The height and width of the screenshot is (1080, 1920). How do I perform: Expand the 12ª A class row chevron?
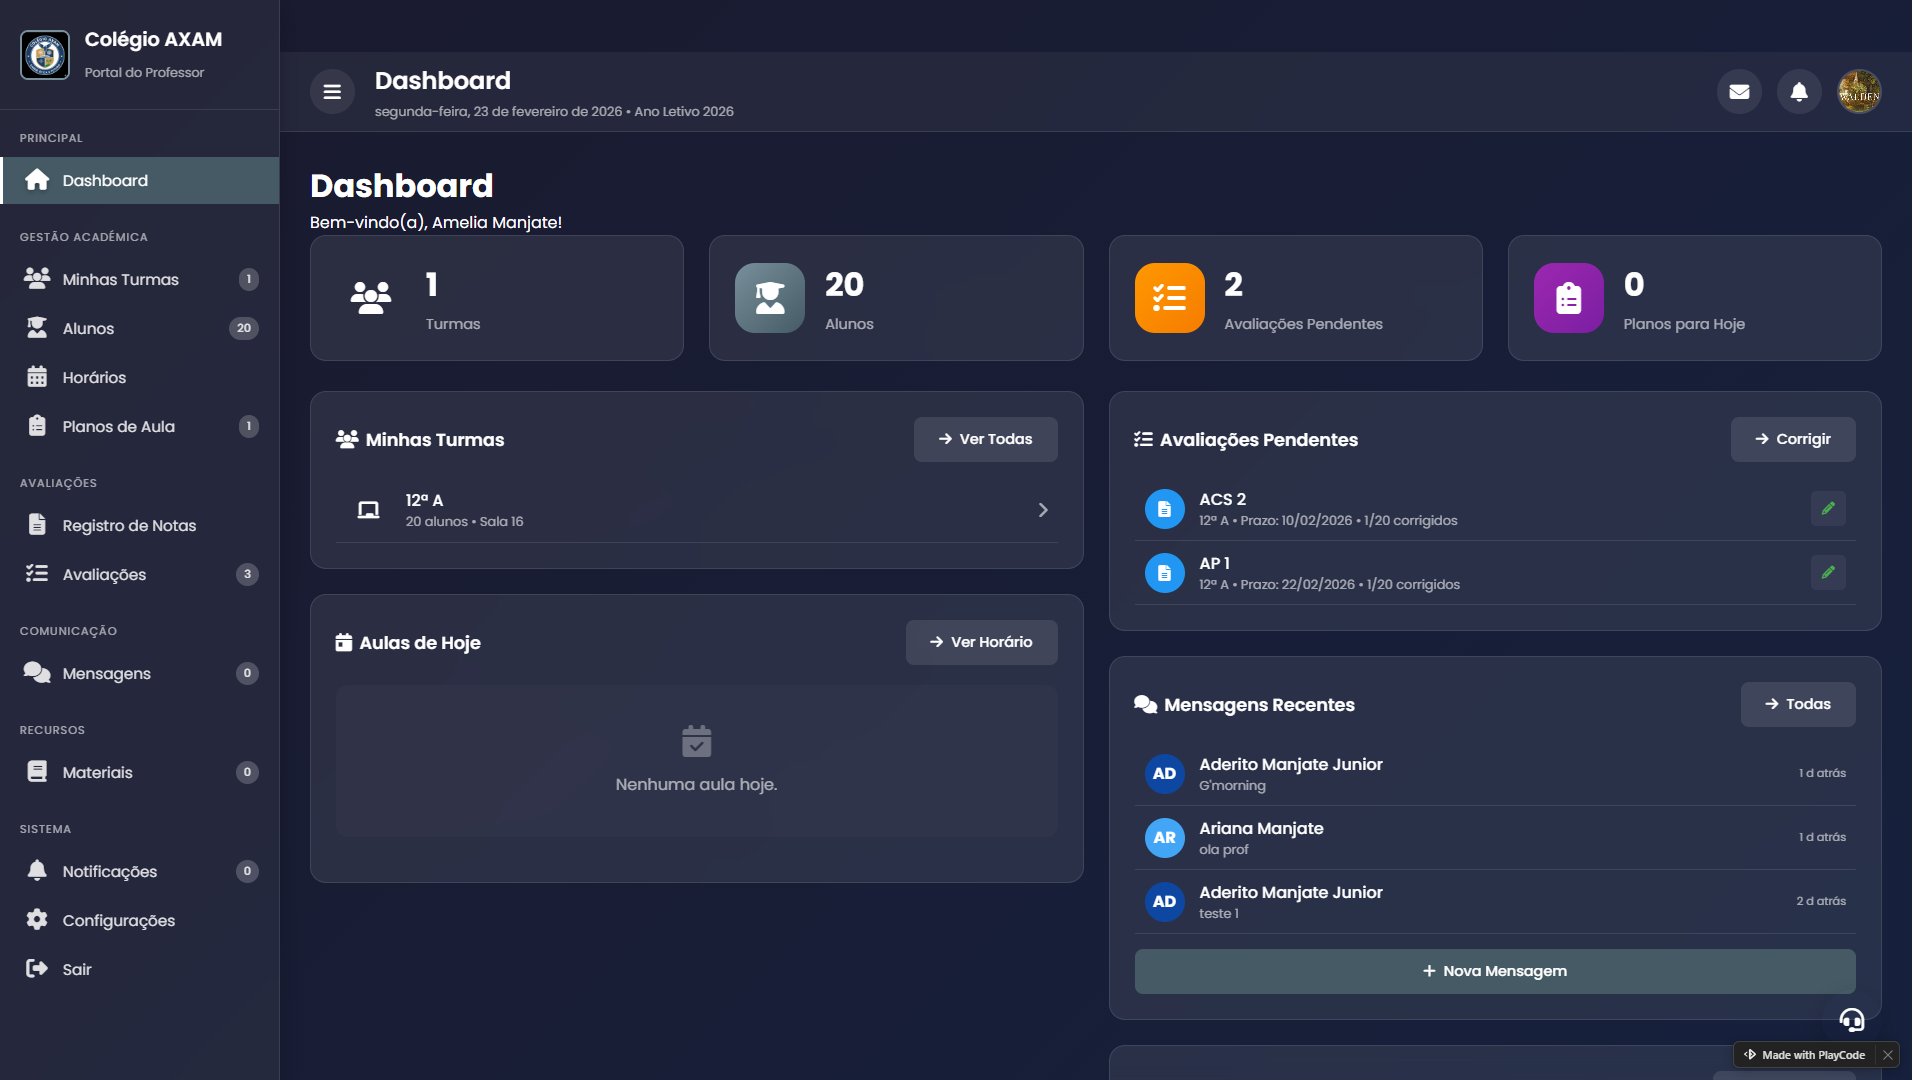[x=1043, y=510]
